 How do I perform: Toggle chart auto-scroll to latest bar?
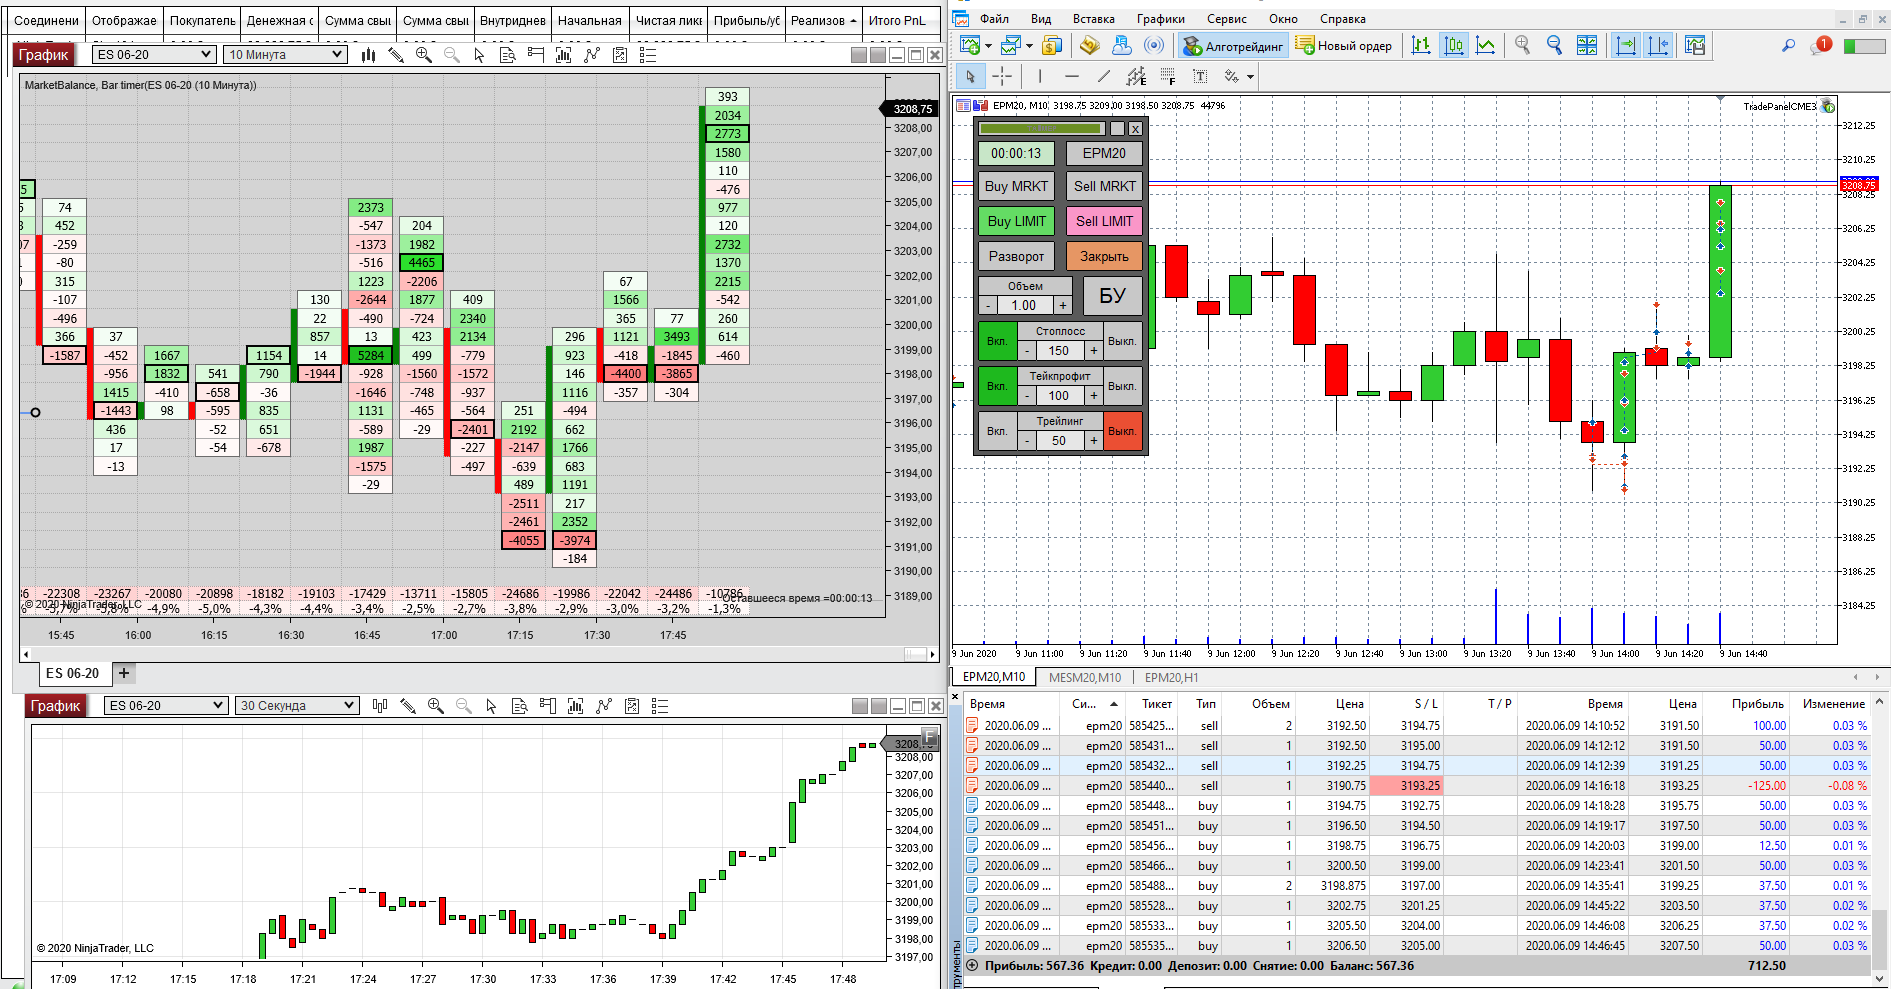click(x=1626, y=45)
